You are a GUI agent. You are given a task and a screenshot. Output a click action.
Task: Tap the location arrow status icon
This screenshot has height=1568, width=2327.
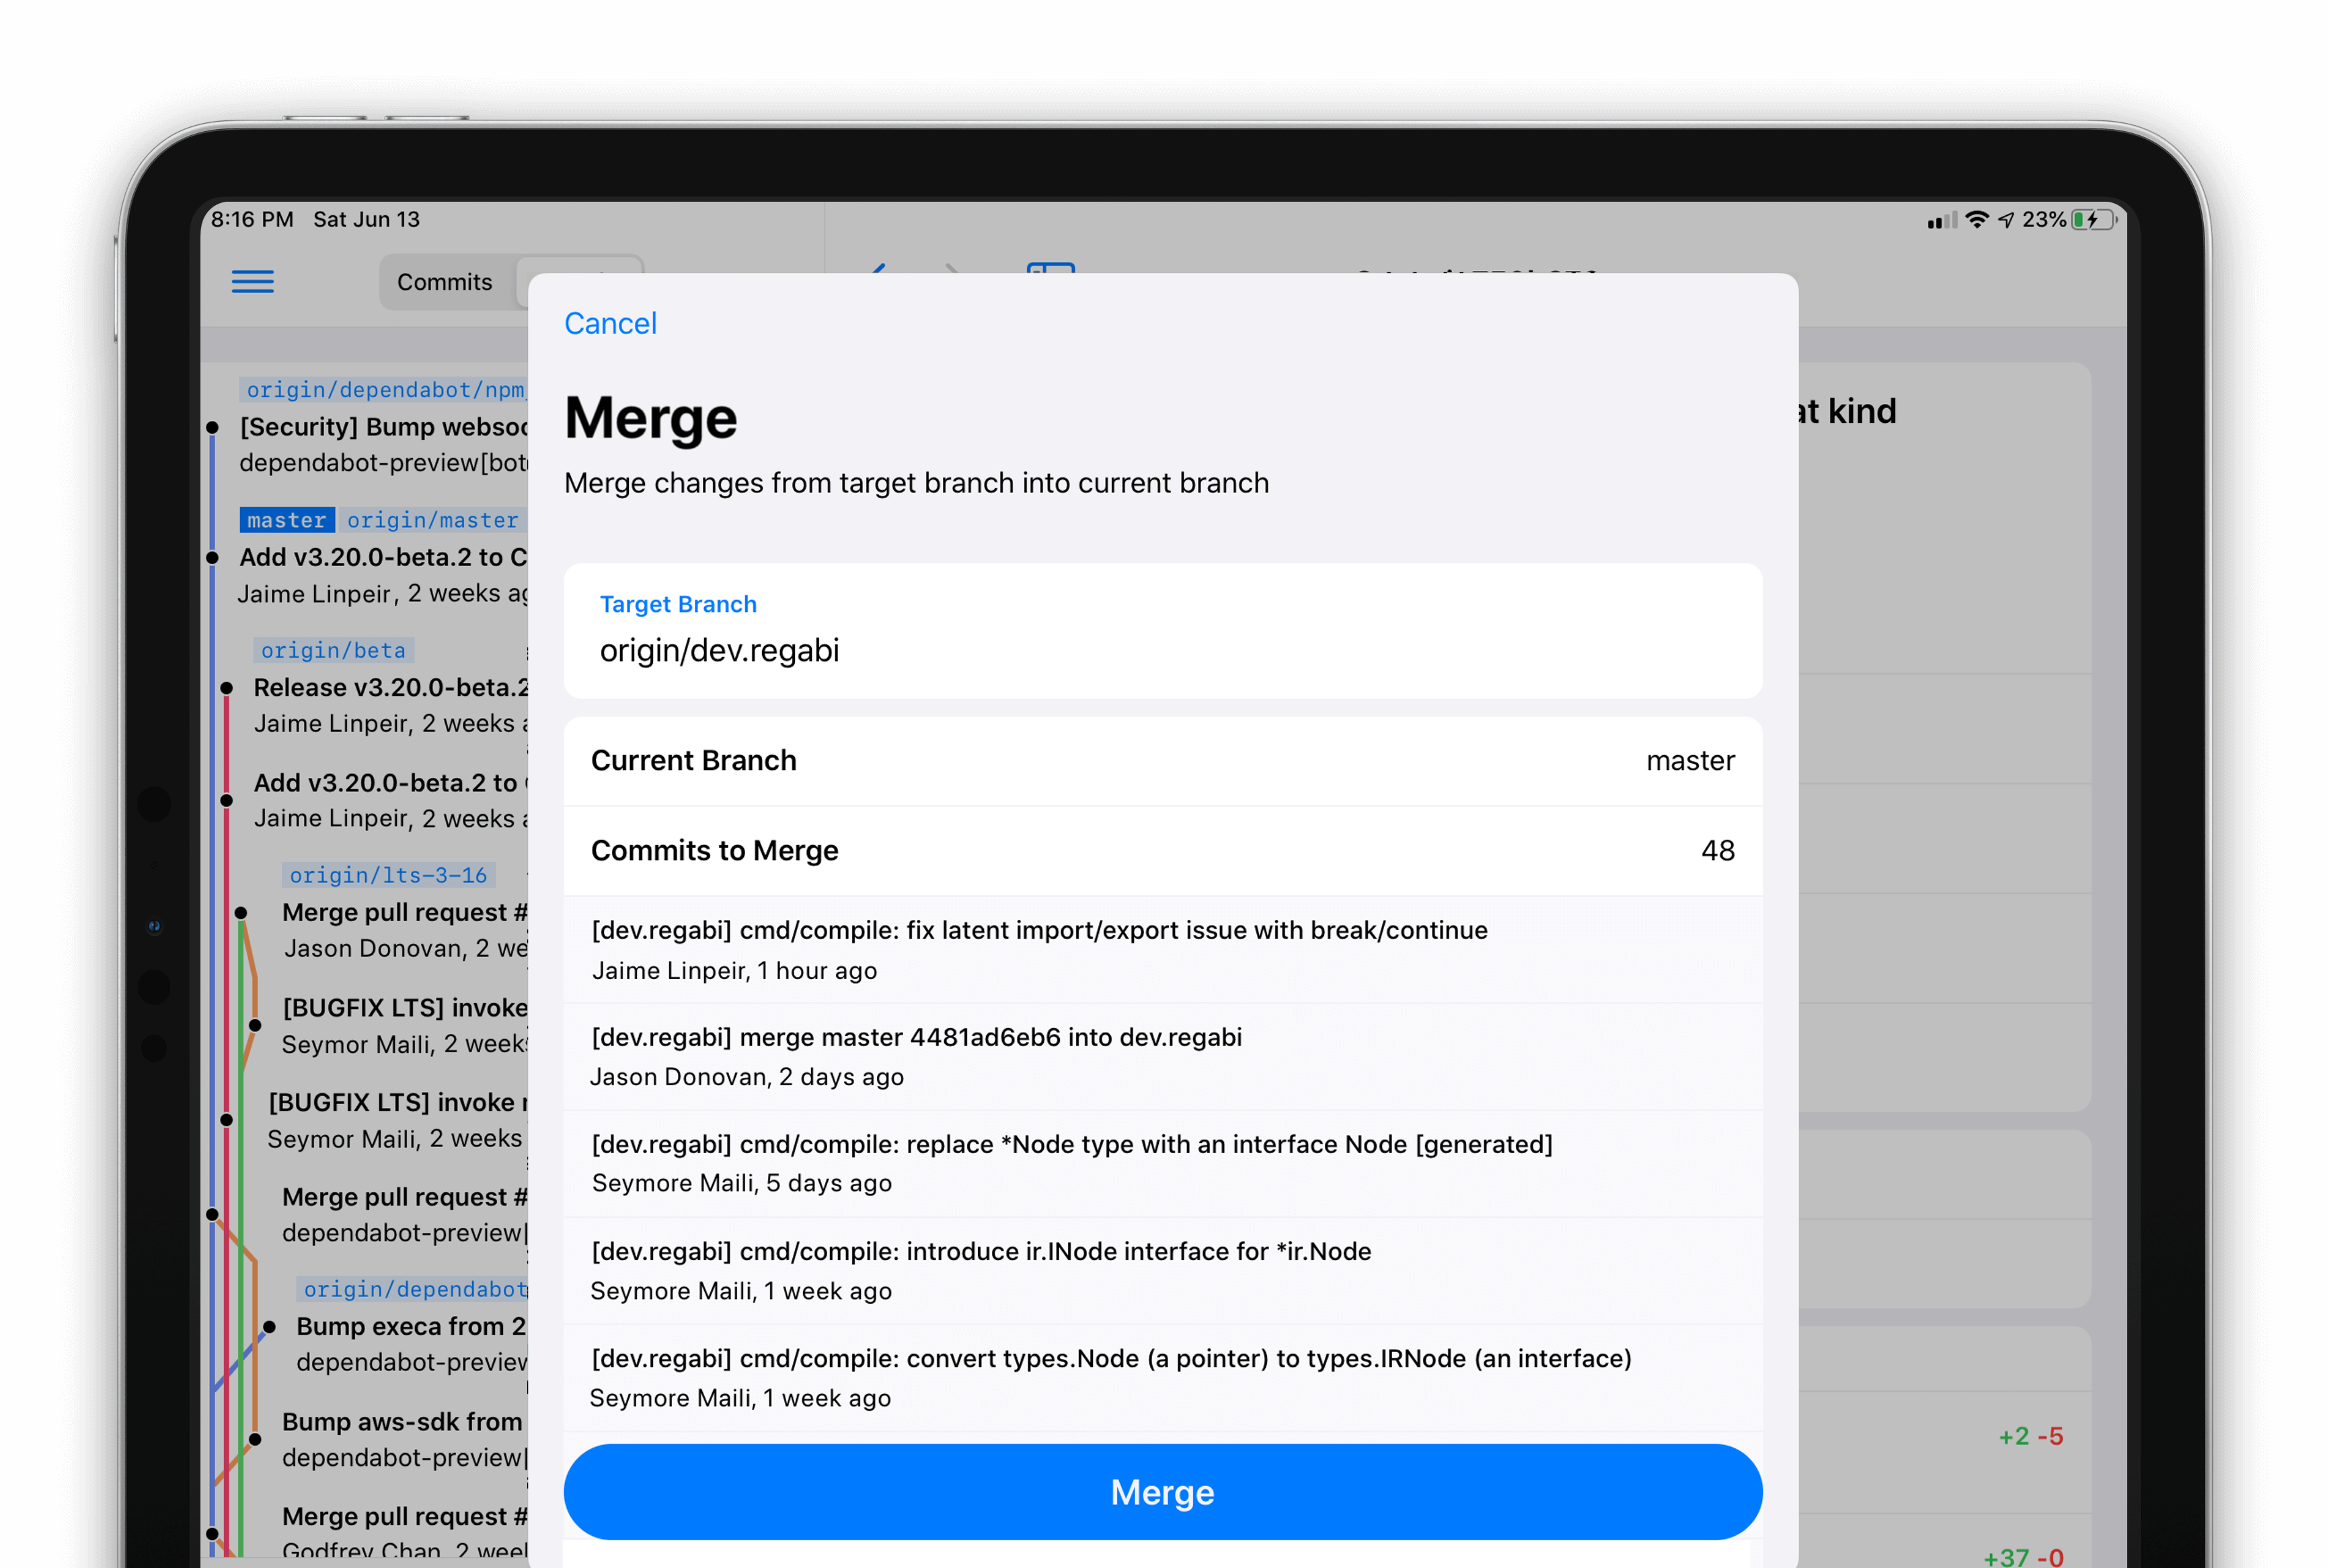[x=2006, y=219]
